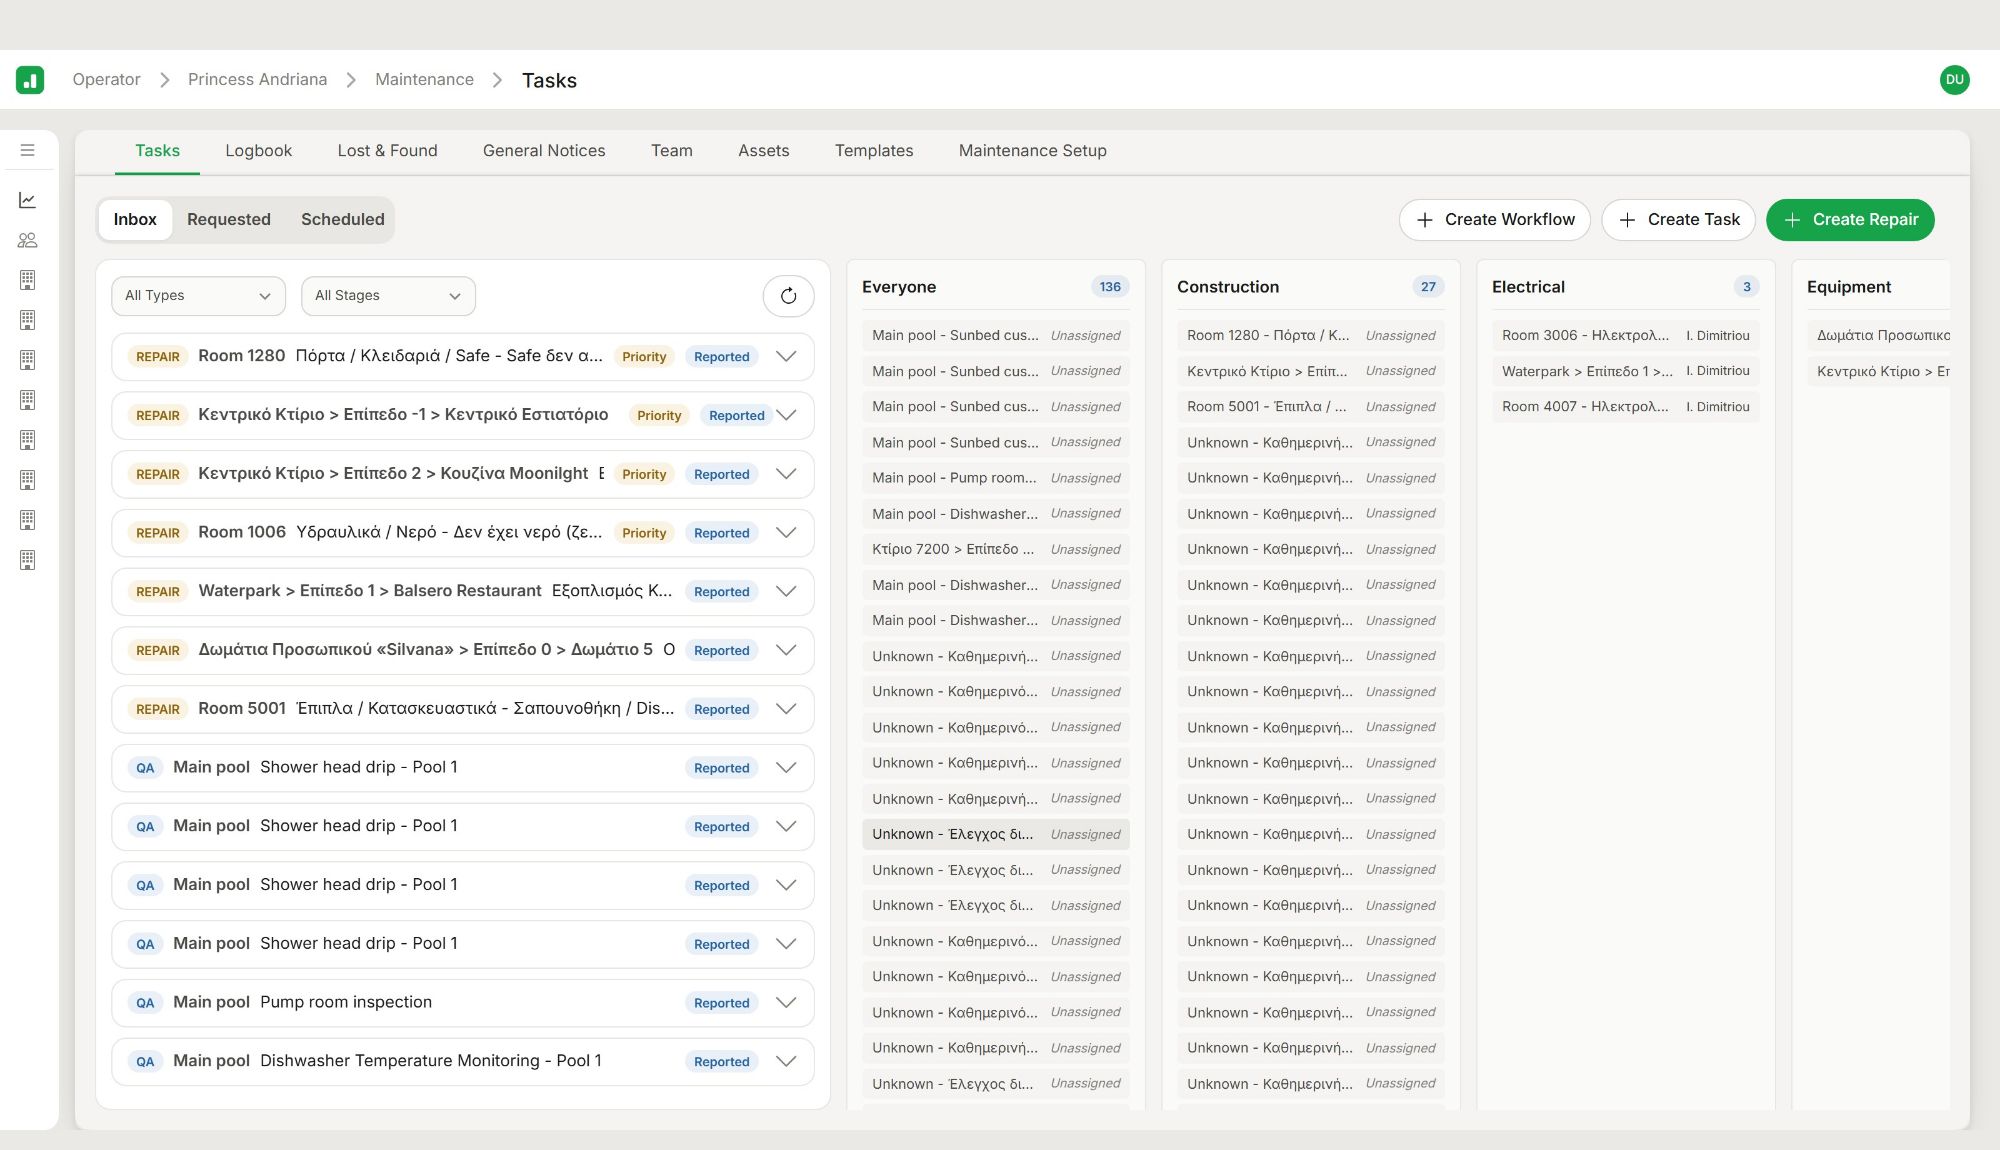Switch to the Logbook tab
2000x1150 pixels.
coord(258,151)
